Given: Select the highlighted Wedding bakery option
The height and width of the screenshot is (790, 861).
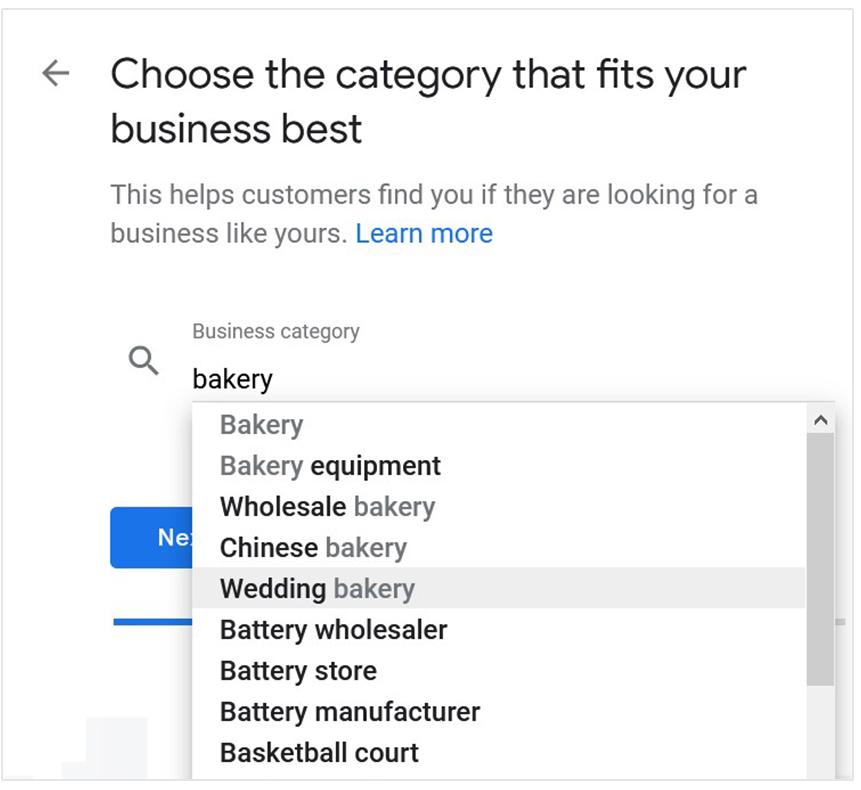Looking at the screenshot, I should pyautogui.click(x=499, y=589).
